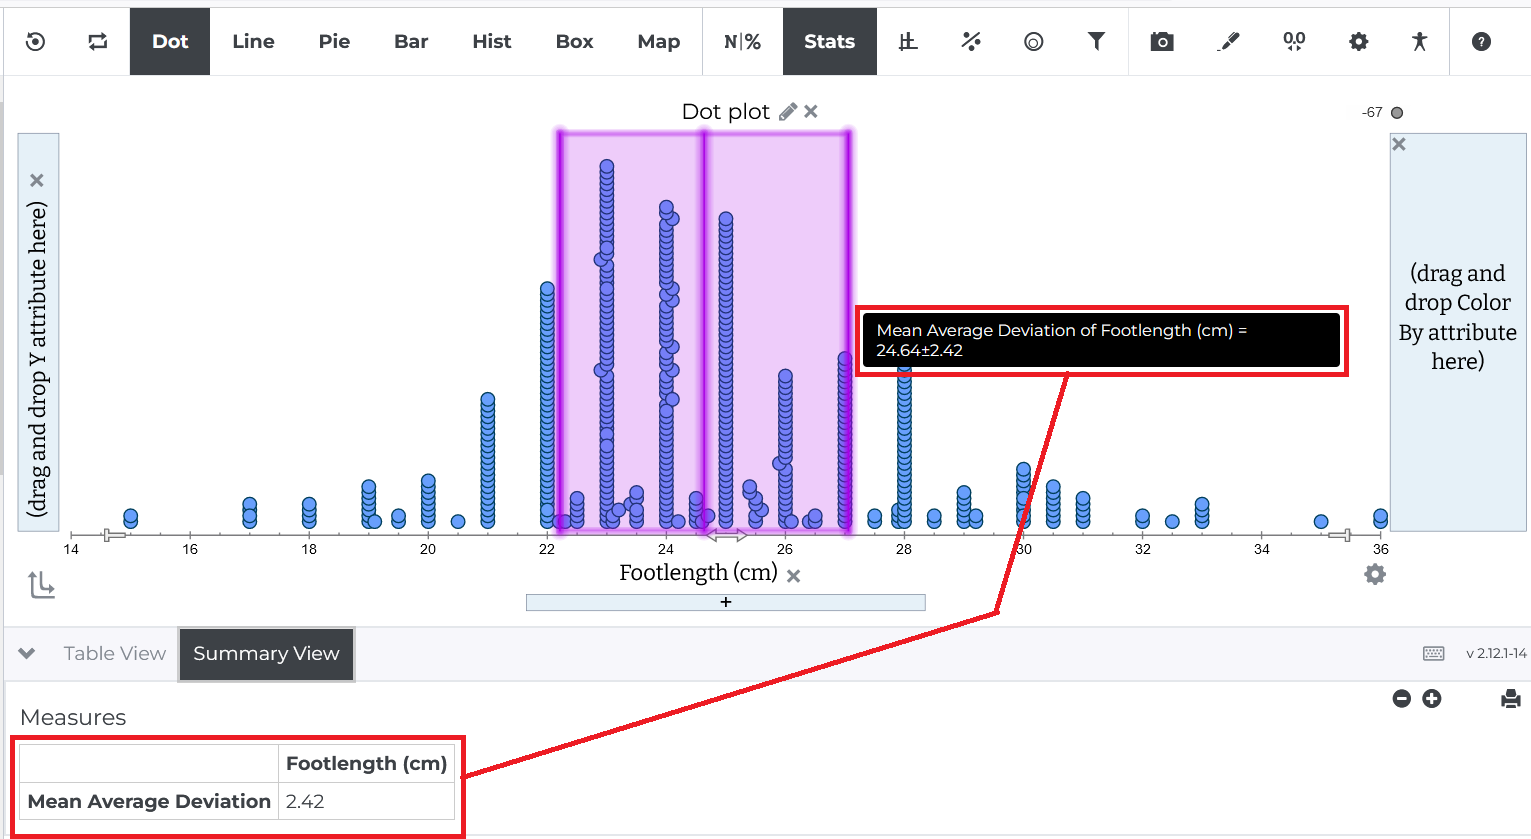Select the paintbrush color tool
Viewport: 1531px width, 839px height.
point(1228,41)
